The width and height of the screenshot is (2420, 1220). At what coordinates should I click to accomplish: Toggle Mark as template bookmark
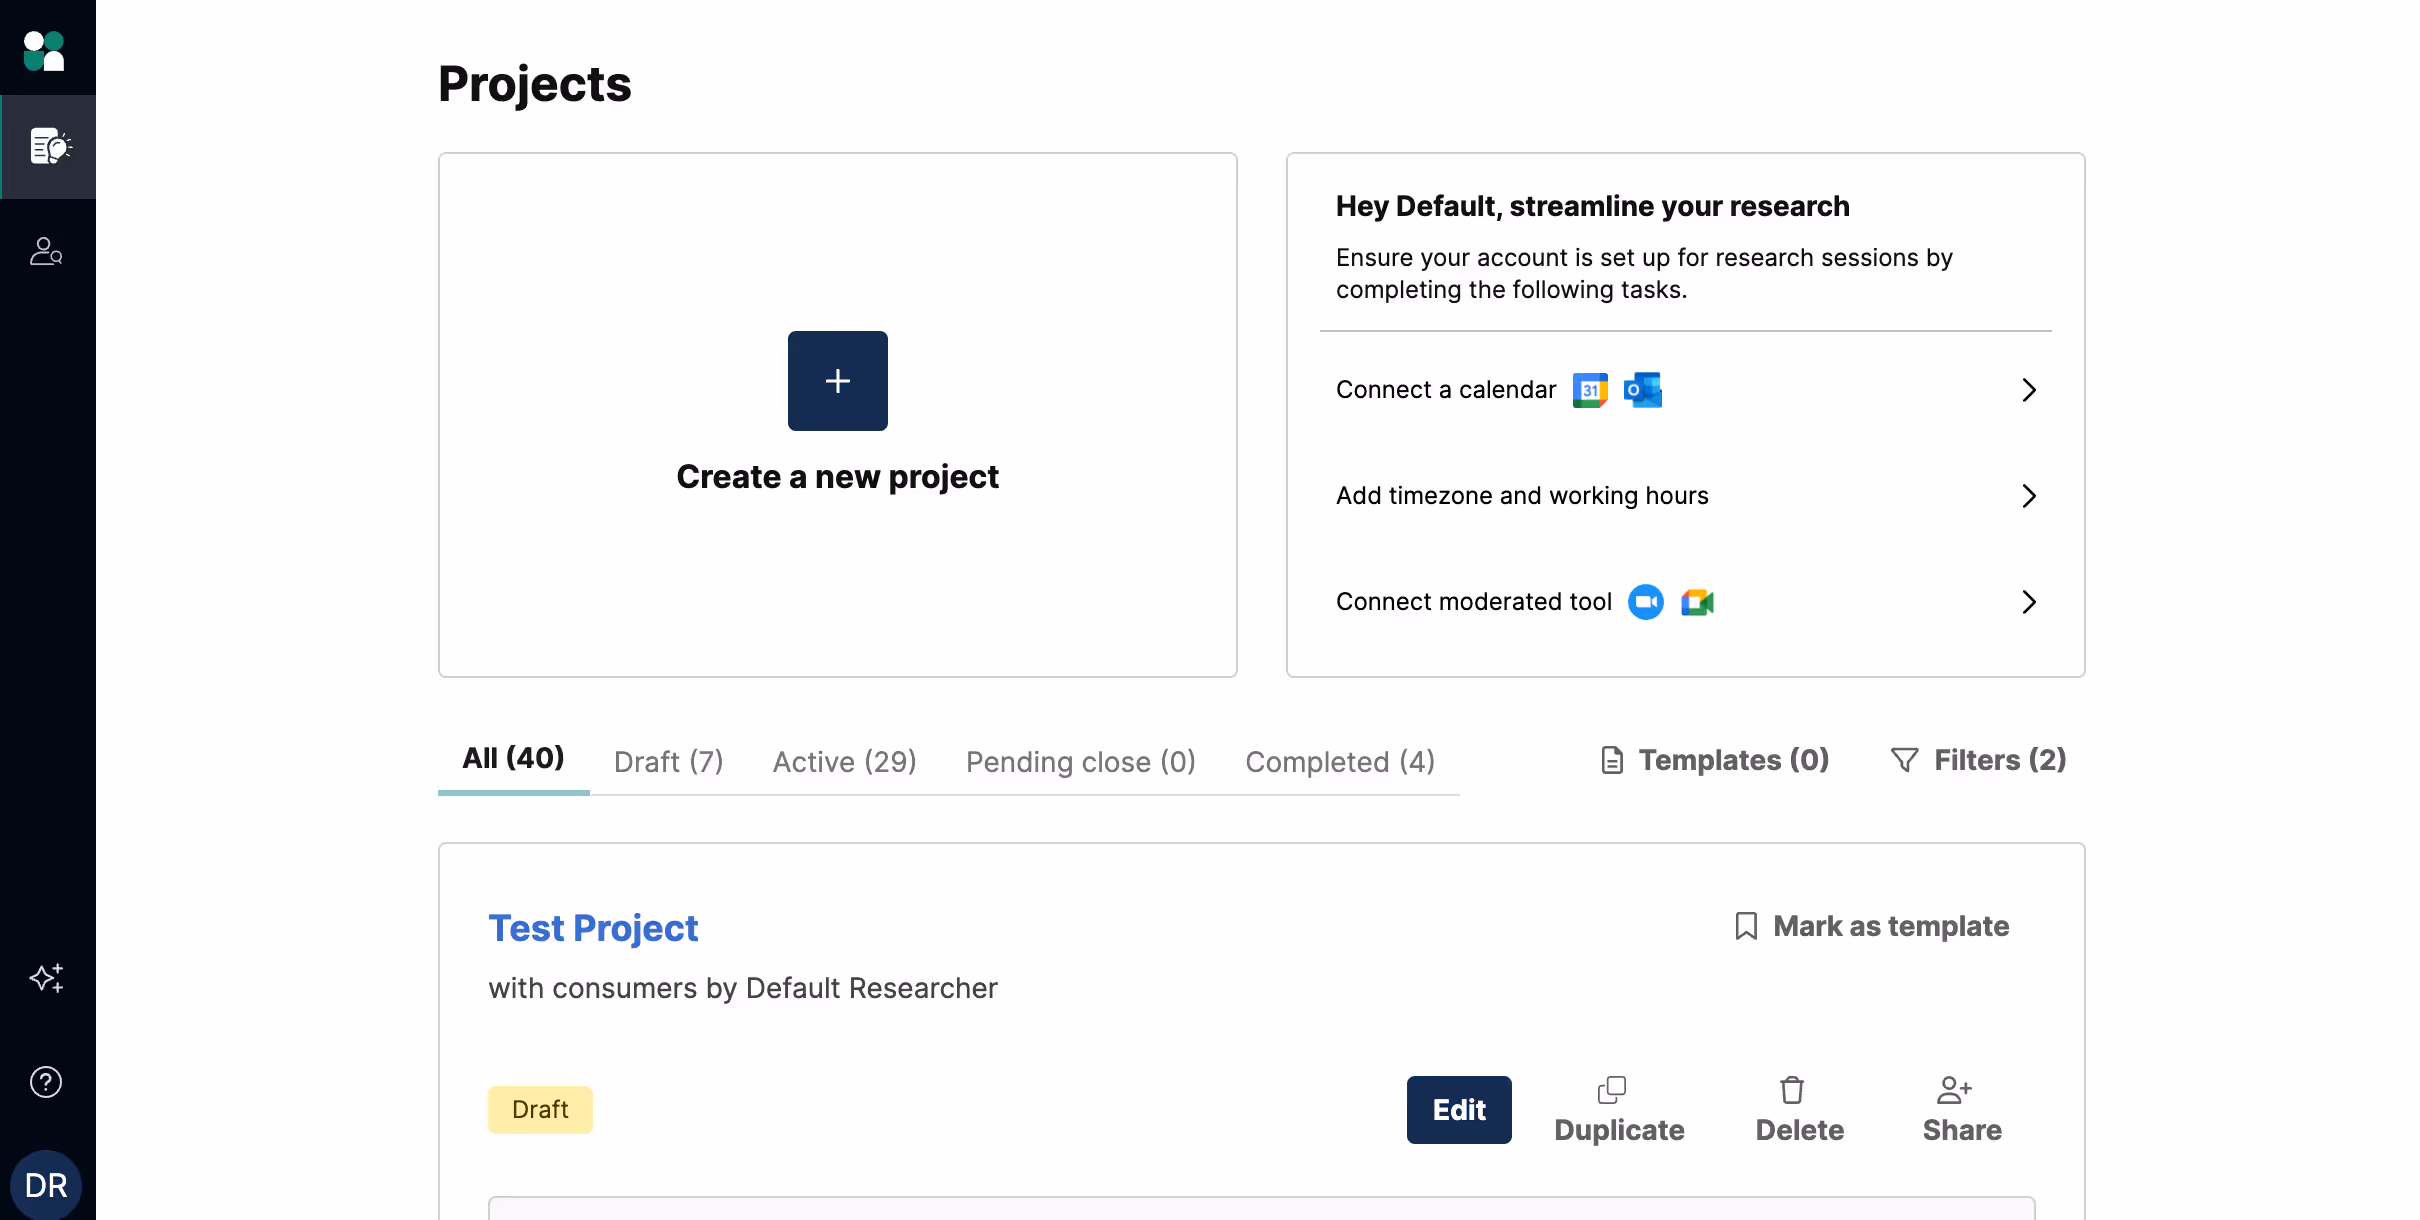[x=1871, y=926]
